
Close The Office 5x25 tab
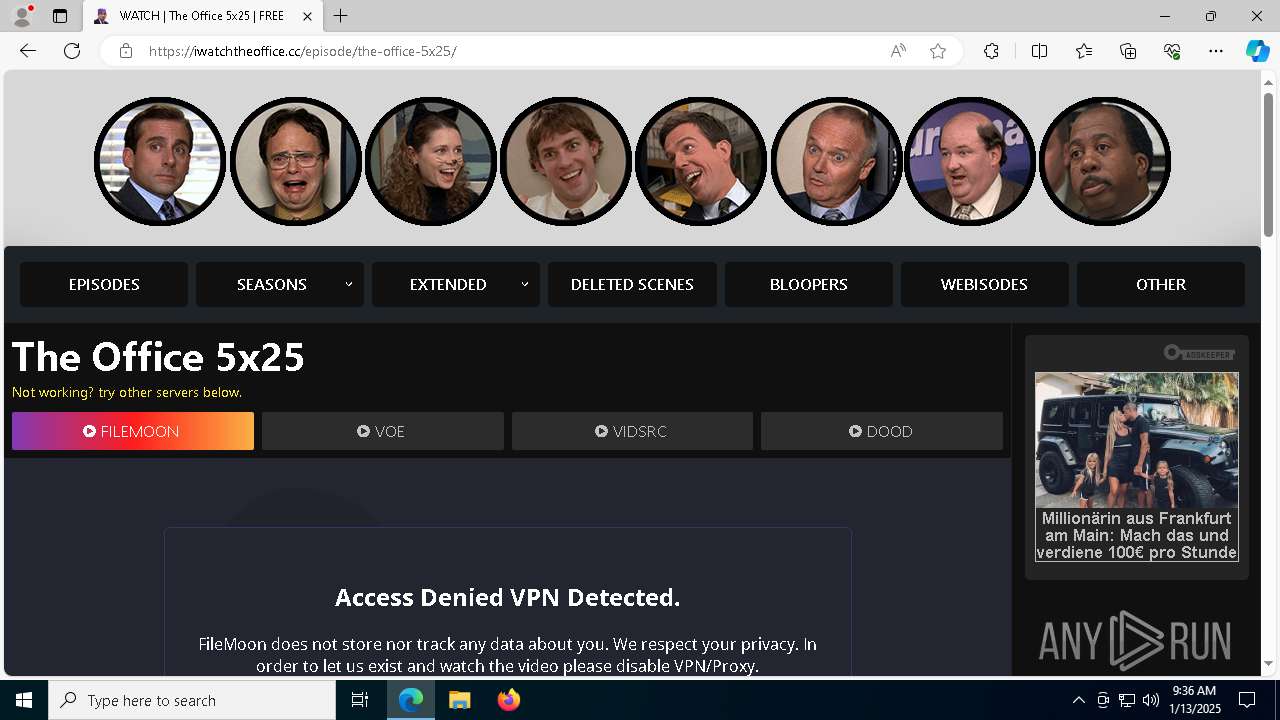(308, 16)
